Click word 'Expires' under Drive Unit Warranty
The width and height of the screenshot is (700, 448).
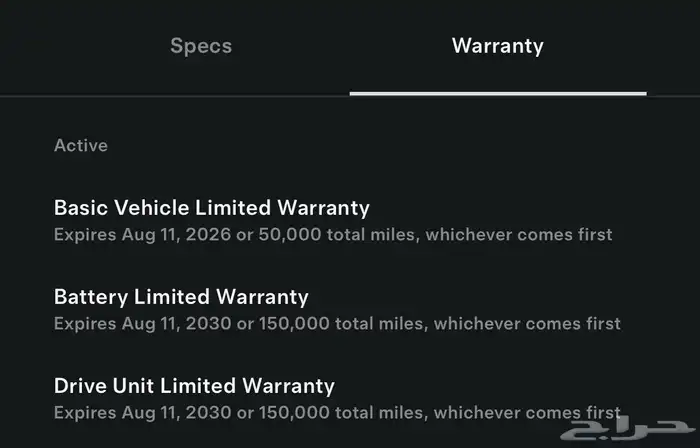85,413
